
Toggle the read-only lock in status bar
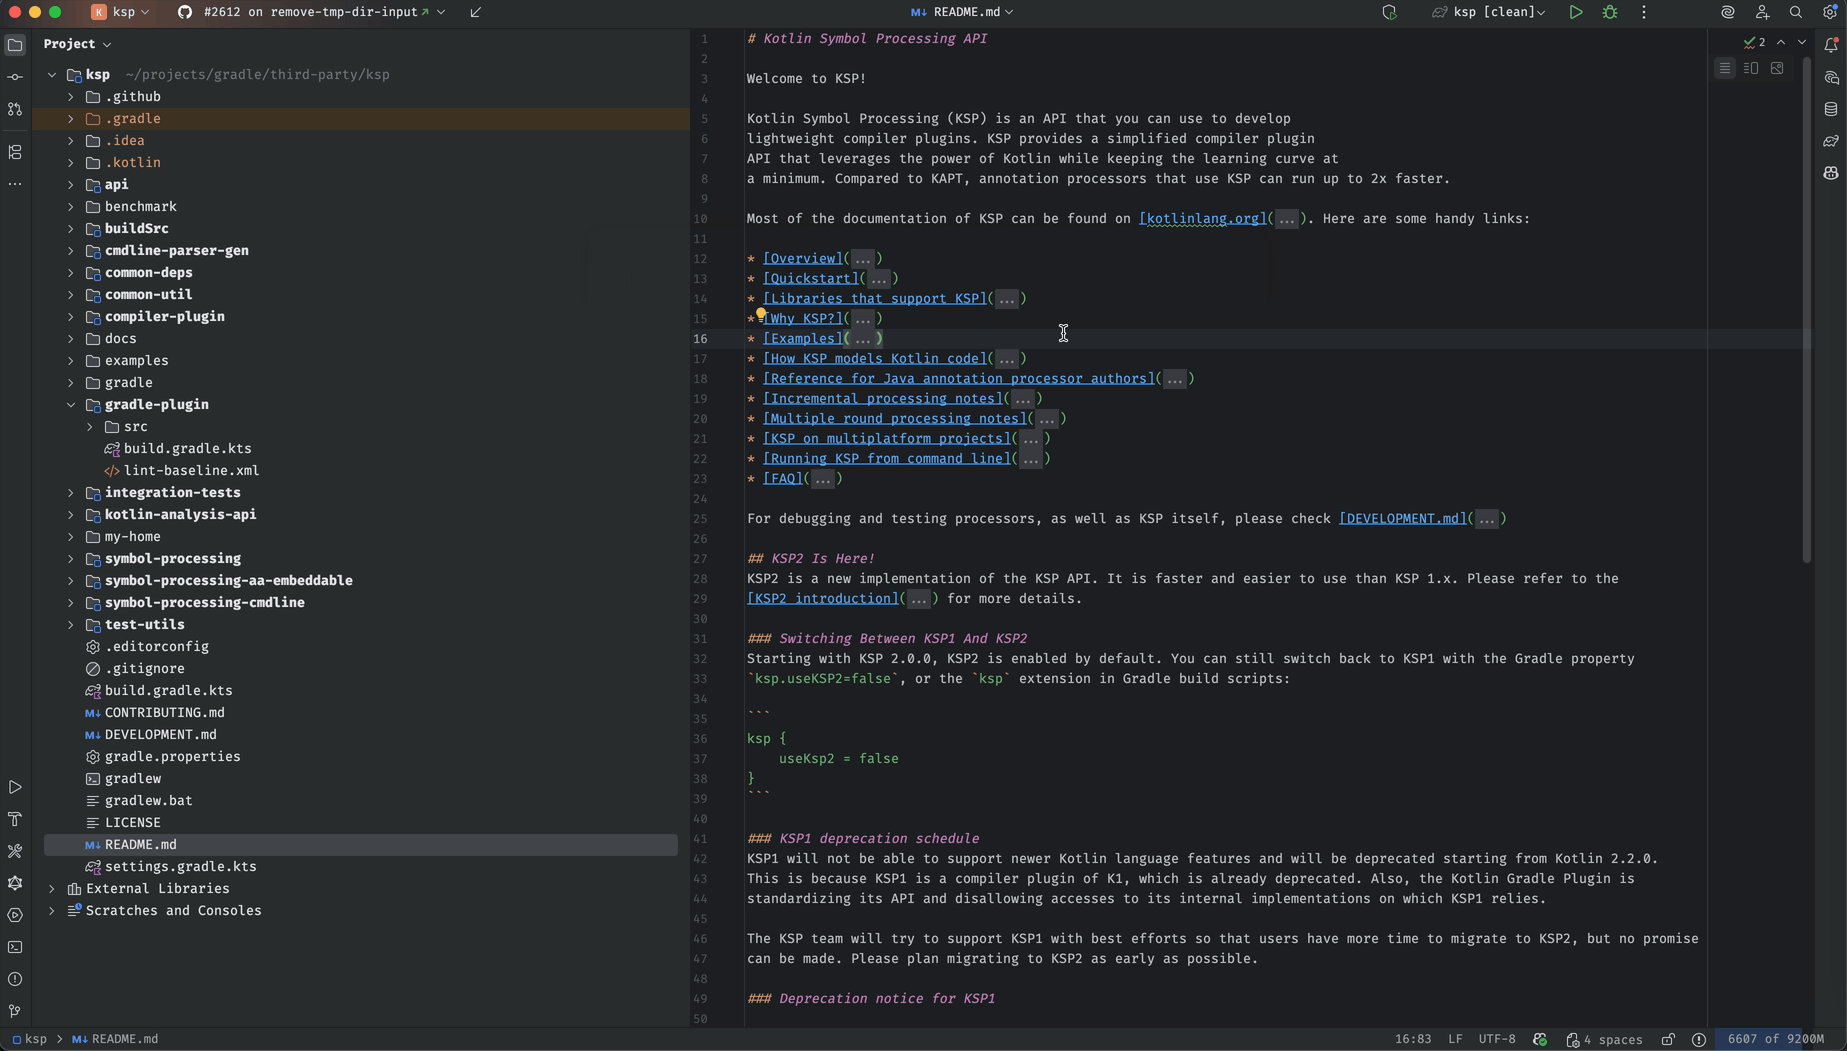tap(1668, 1039)
